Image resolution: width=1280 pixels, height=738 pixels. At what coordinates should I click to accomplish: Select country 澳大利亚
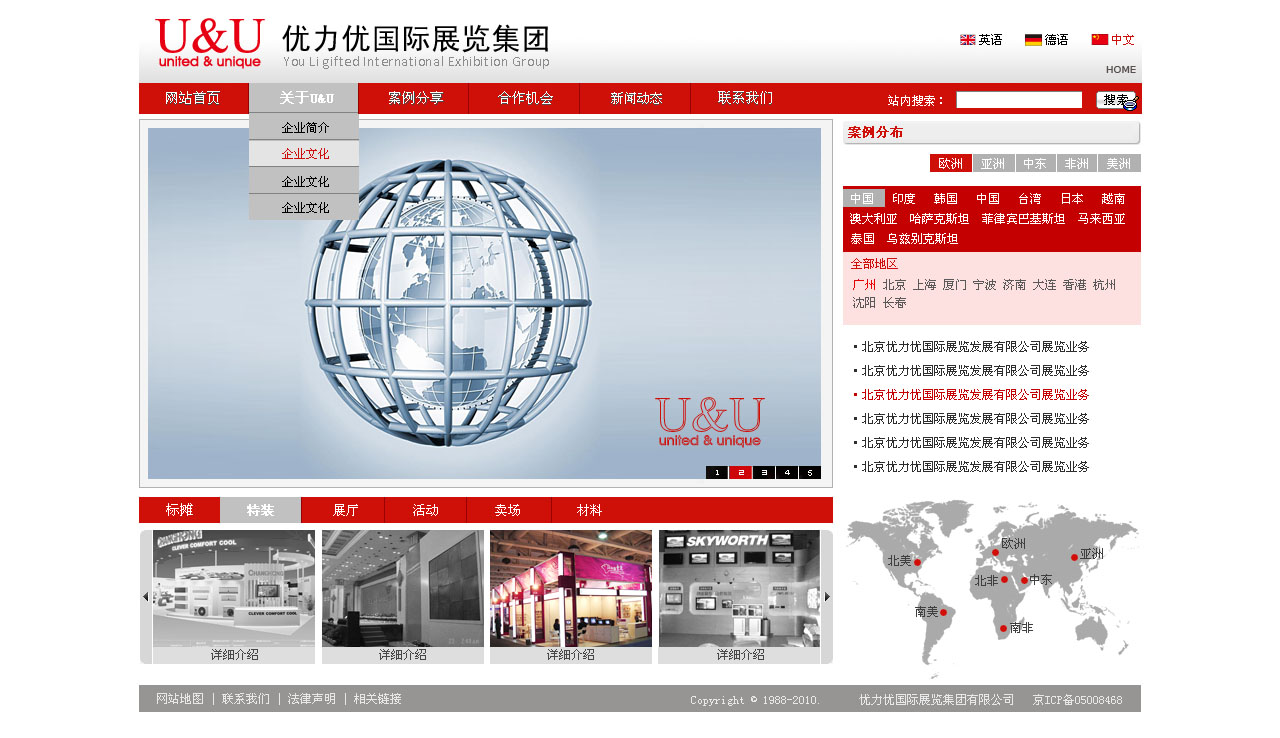(874, 219)
